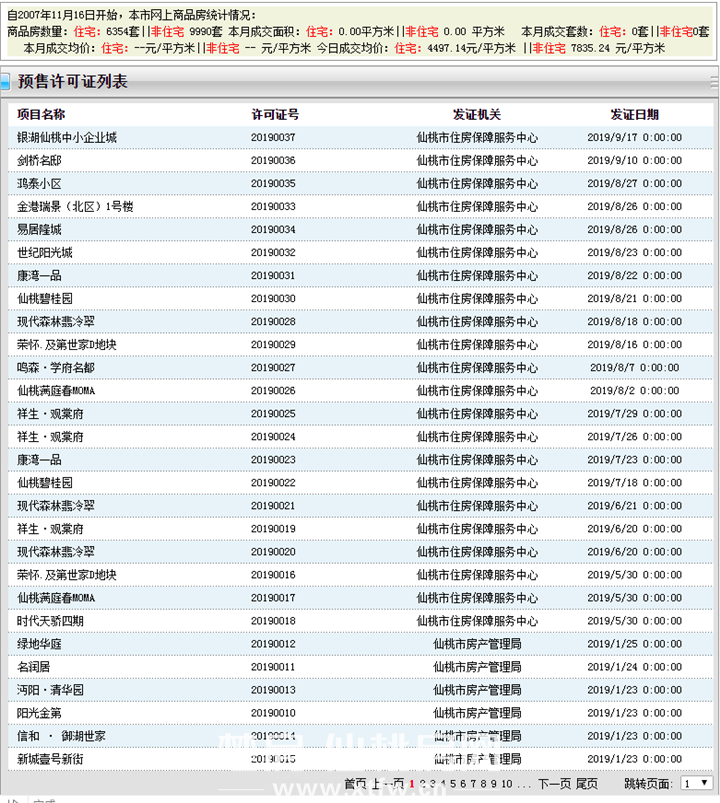Click non-residential price 7835.24 元/平方米

pos(618,48)
